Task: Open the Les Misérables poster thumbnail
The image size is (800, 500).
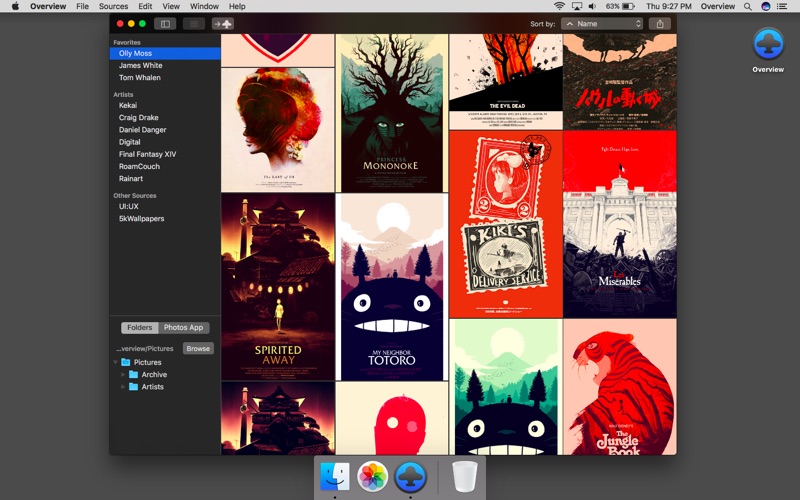Action: click(620, 224)
